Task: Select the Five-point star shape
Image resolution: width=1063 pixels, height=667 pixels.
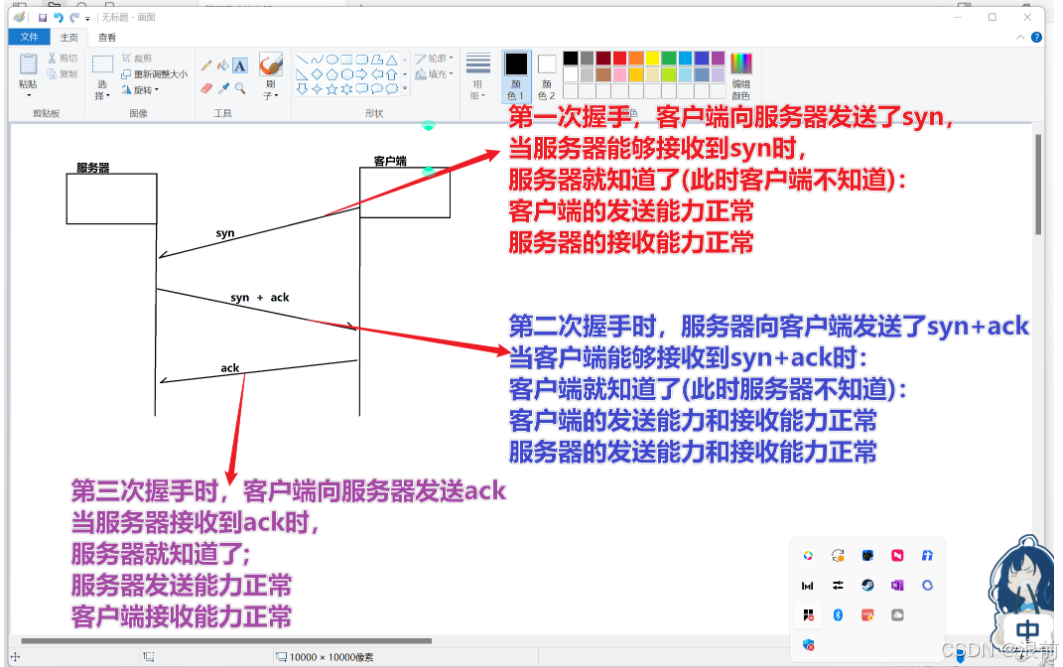Action: coord(332,89)
